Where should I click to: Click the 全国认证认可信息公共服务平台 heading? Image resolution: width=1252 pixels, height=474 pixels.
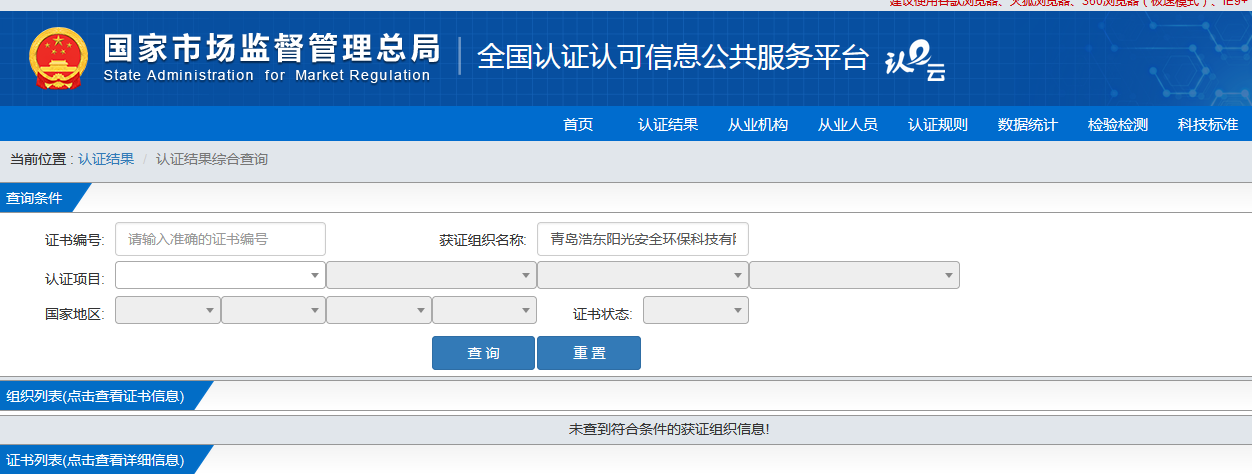[673, 57]
